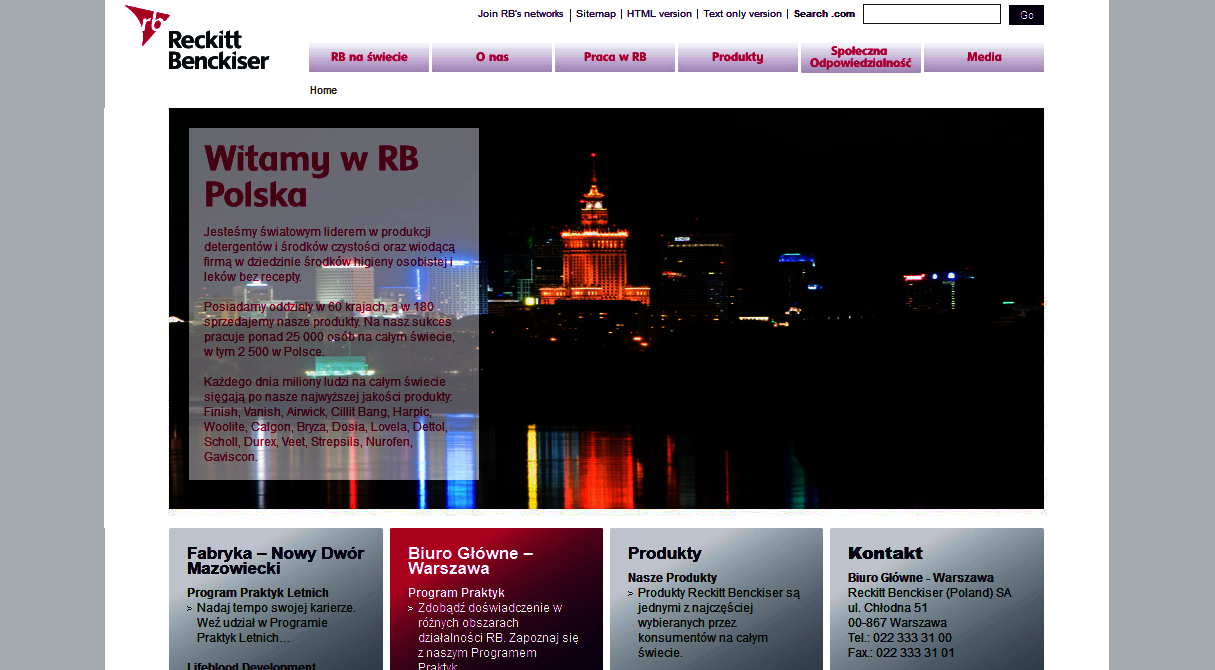This screenshot has height=670, width=1215.
Task: Switch to HTML version
Action: pyautogui.click(x=659, y=14)
